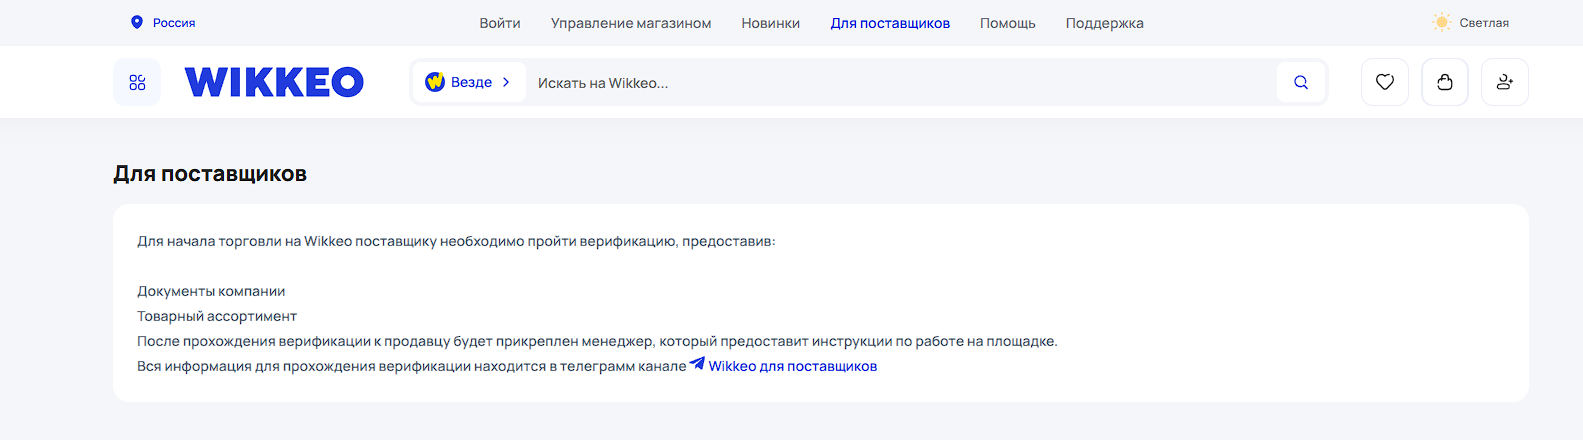Select Для поставщиков in the top menu
The image size is (1583, 440).
(x=890, y=23)
